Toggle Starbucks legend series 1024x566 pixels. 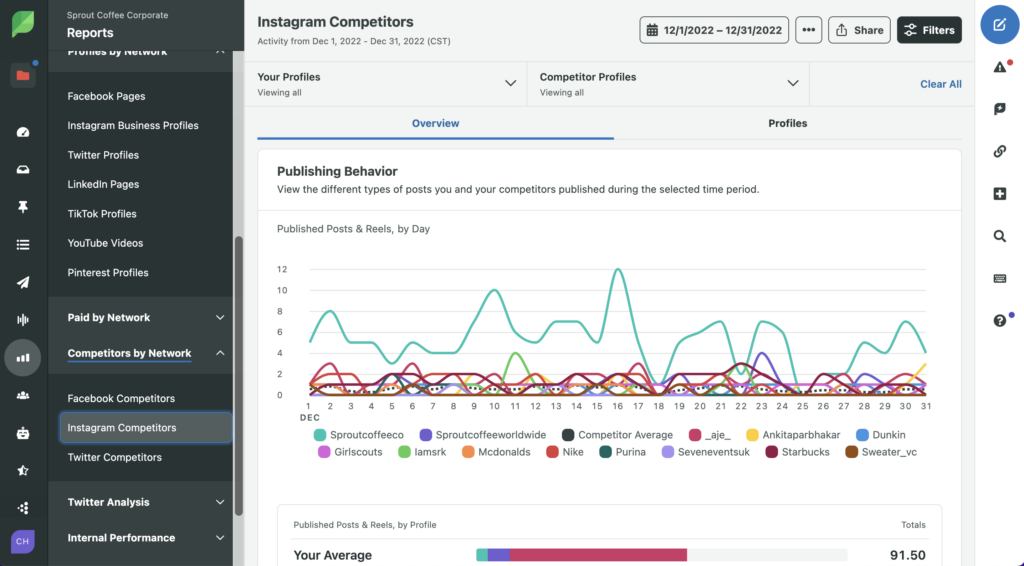797,452
